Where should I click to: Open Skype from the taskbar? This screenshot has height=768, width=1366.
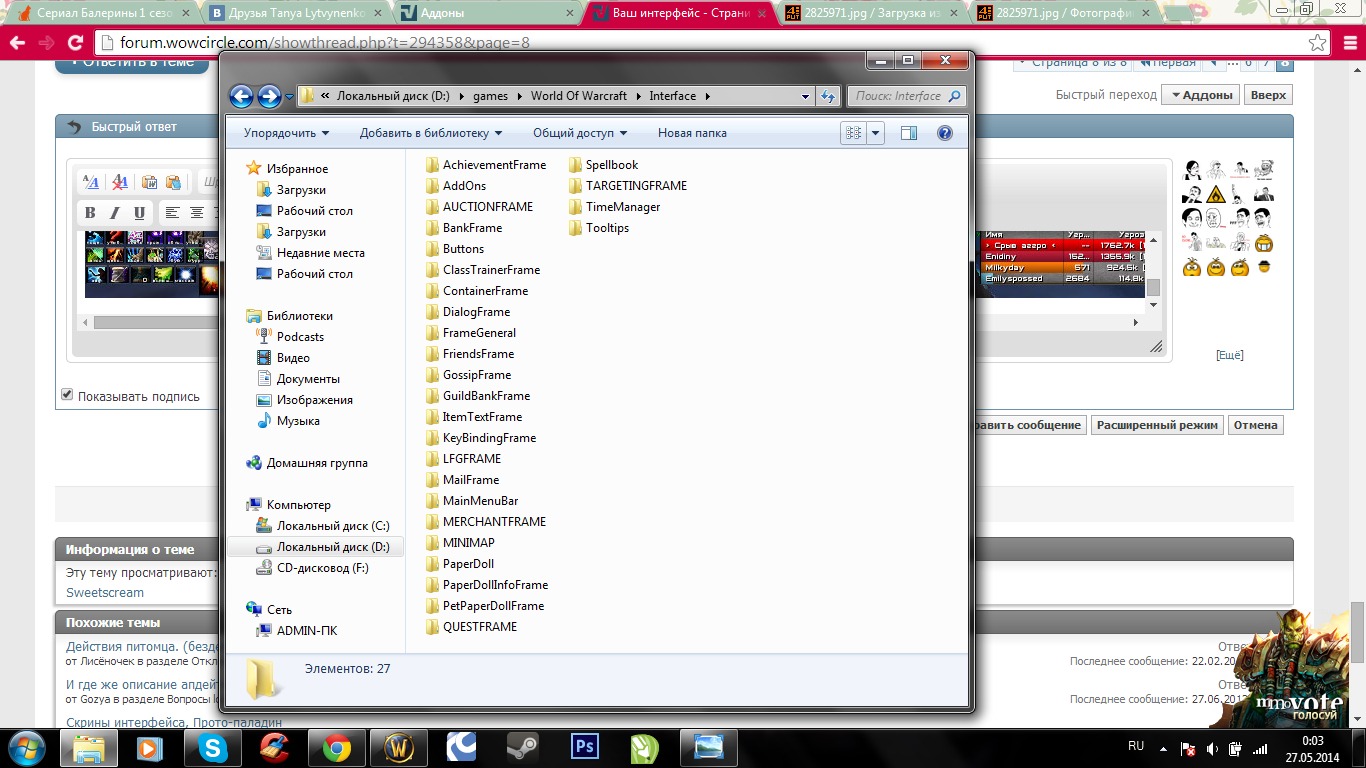(212, 747)
